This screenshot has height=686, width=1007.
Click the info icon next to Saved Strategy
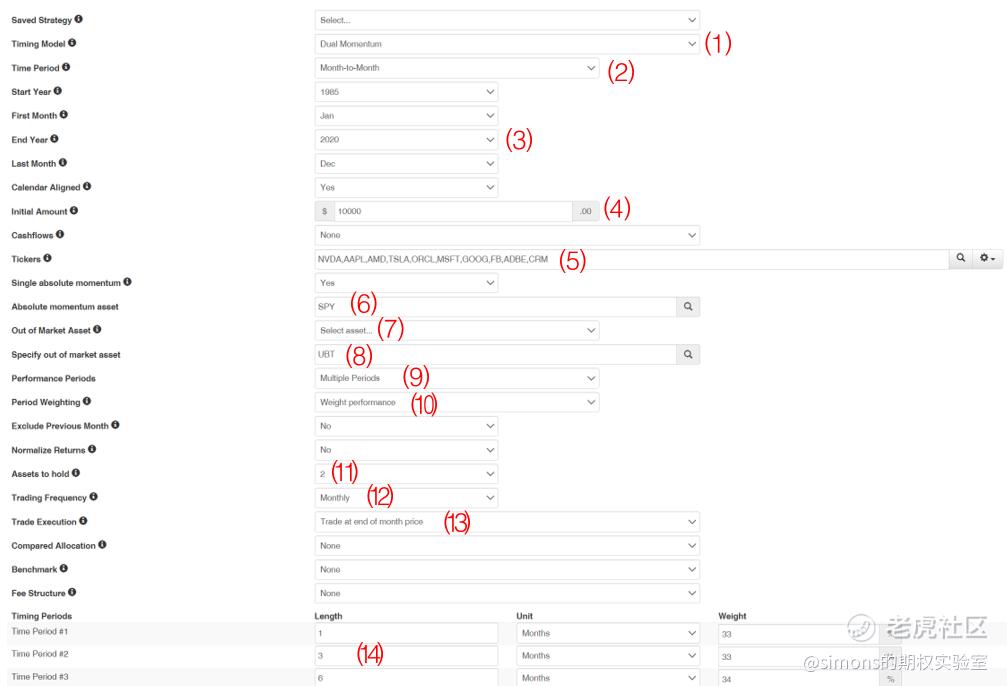click(x=78, y=19)
